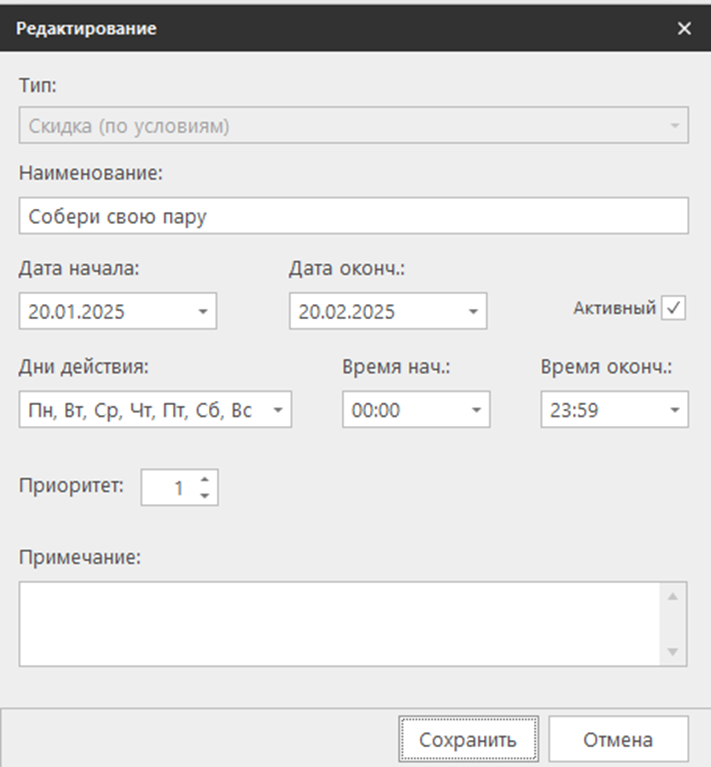
Task: Expand the Время нач. dropdown arrow
Action: click(475, 410)
